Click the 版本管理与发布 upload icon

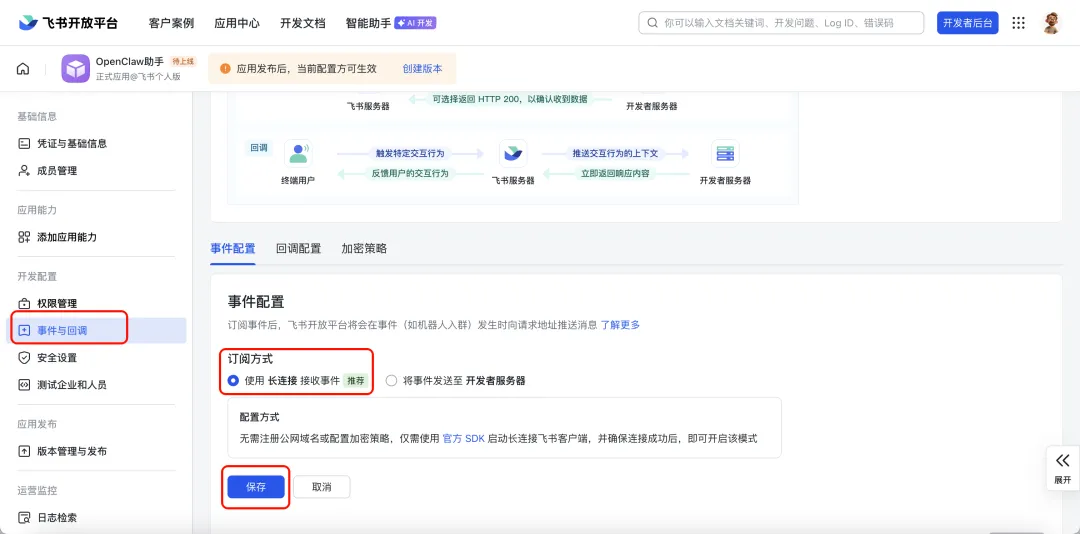[24, 451]
